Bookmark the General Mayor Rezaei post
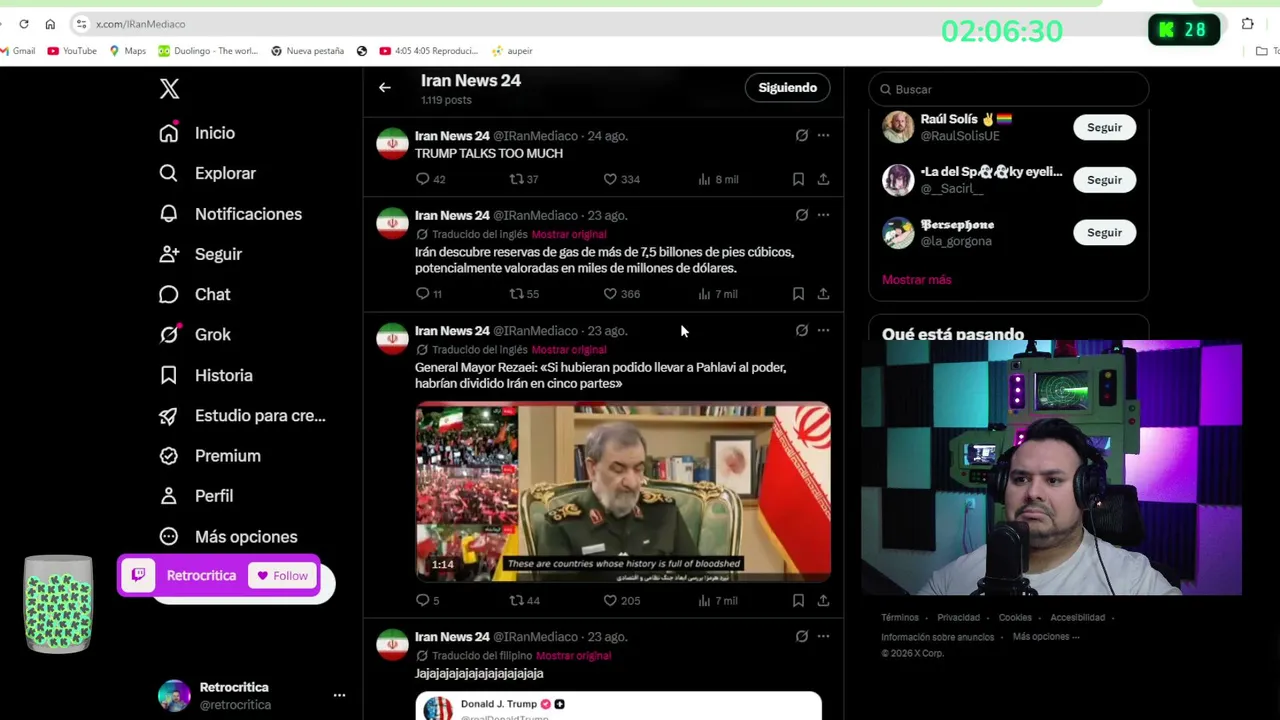The width and height of the screenshot is (1280, 720). (x=798, y=600)
